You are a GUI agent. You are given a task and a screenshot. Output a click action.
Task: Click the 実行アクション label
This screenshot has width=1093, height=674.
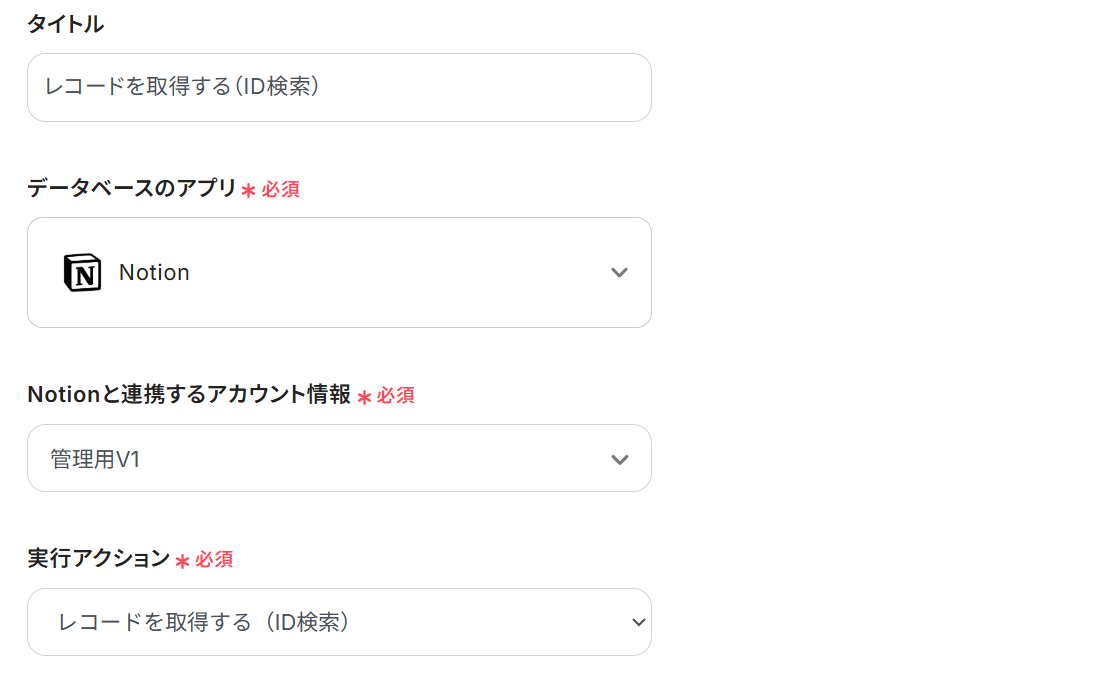coord(98,559)
